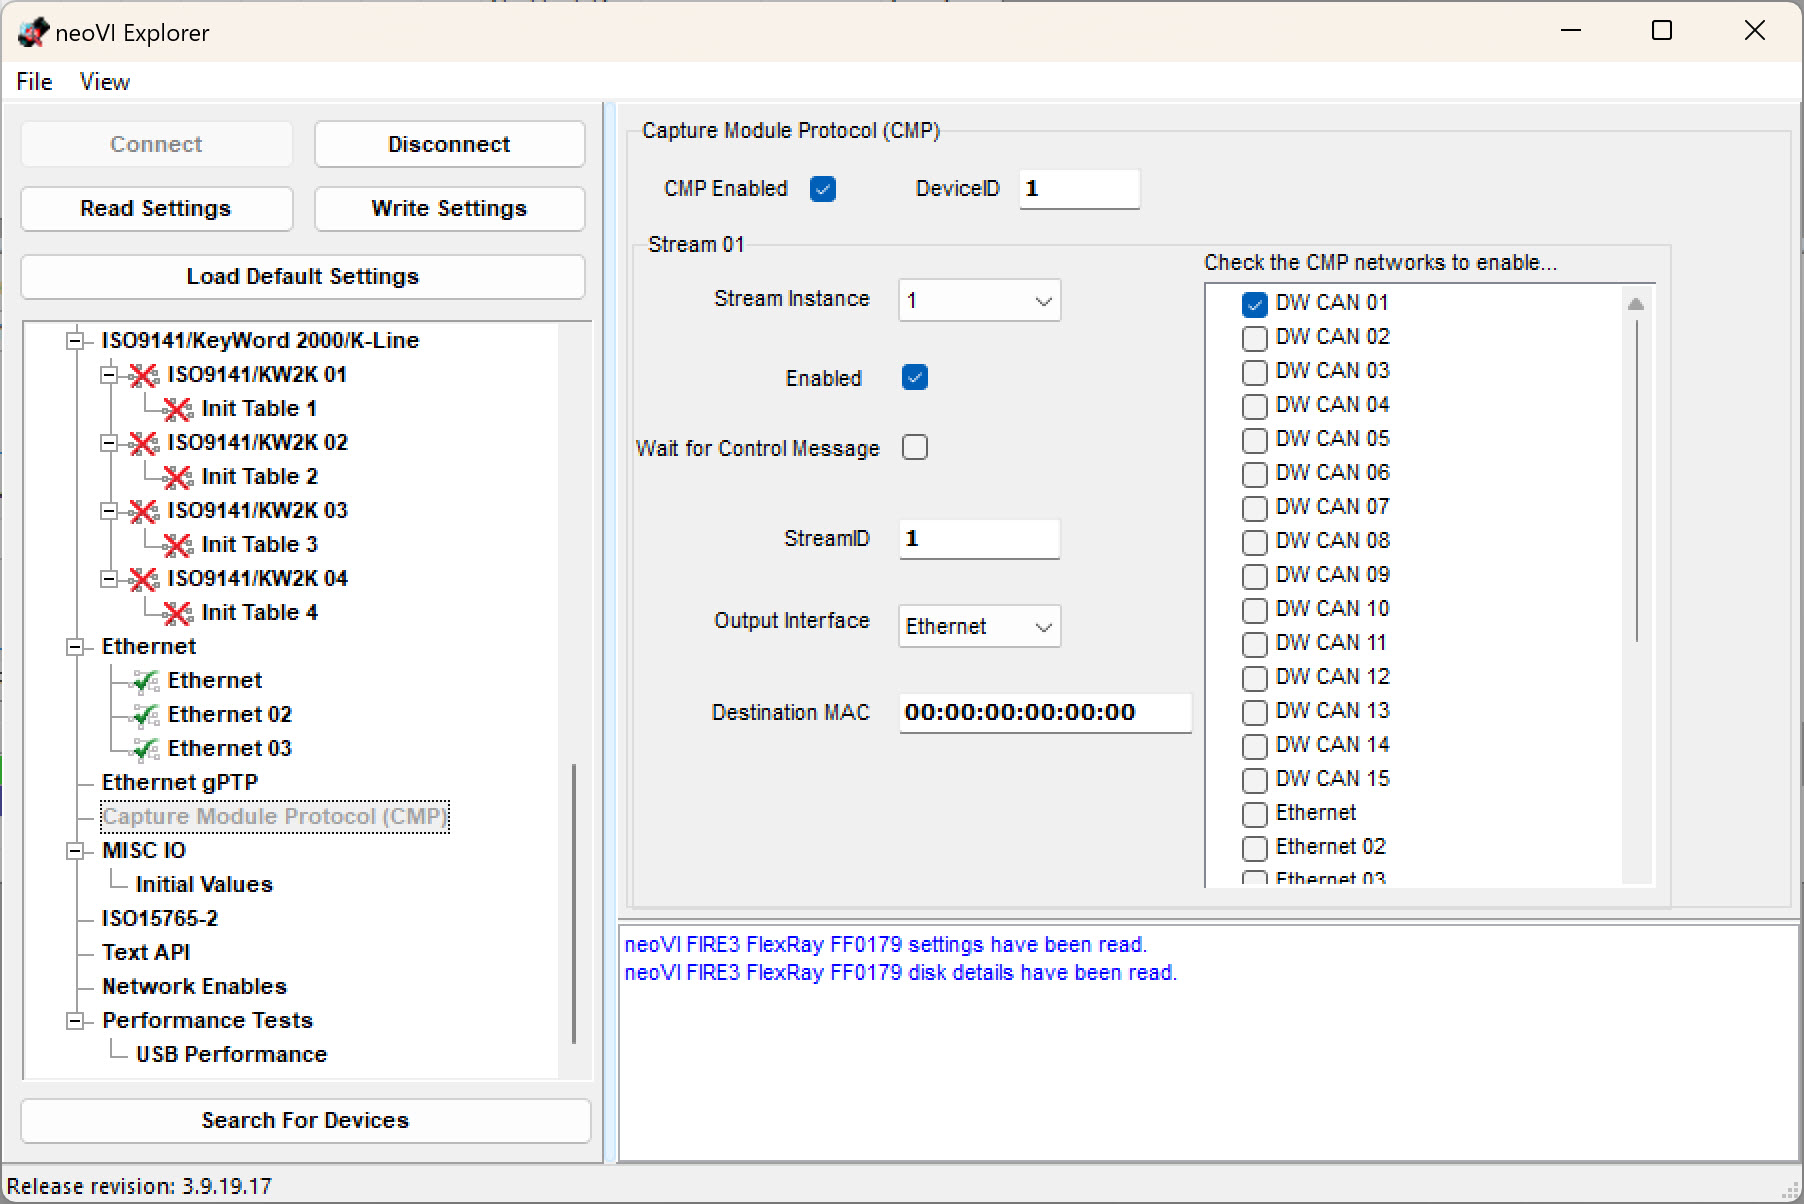Click the red X icon beside ISO9141/KW2K 04

(x=144, y=579)
